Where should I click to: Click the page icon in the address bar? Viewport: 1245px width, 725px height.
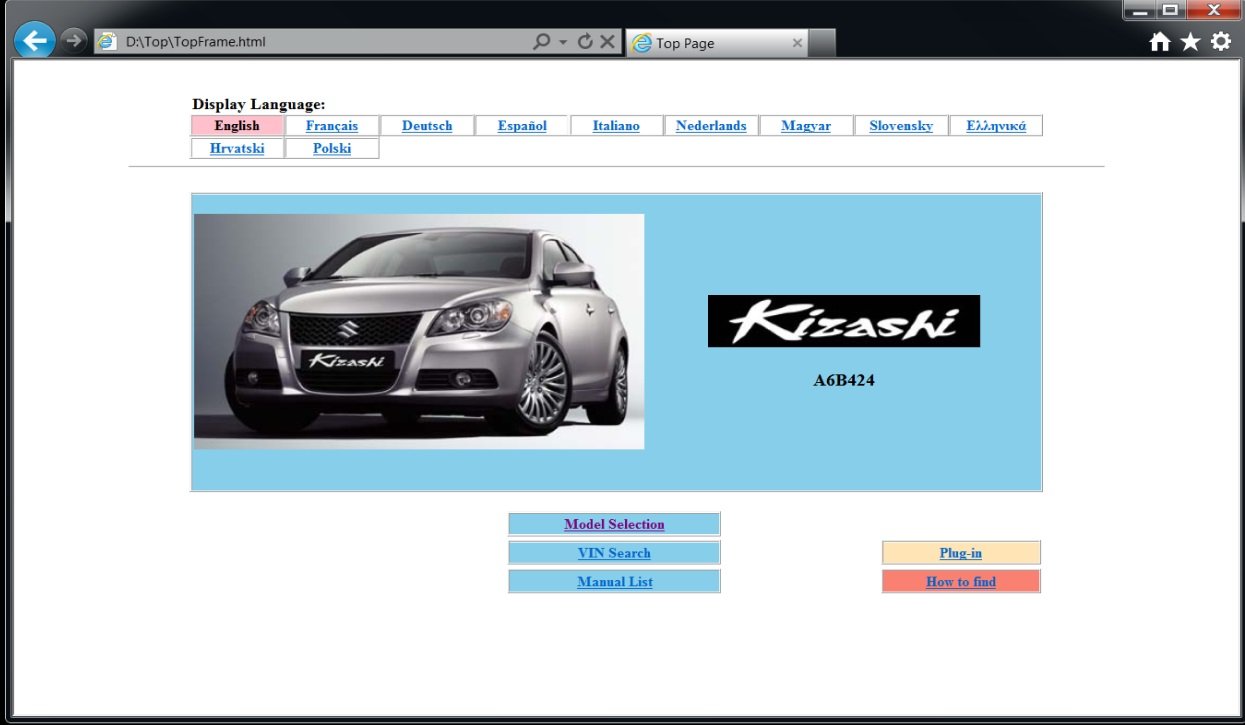106,42
